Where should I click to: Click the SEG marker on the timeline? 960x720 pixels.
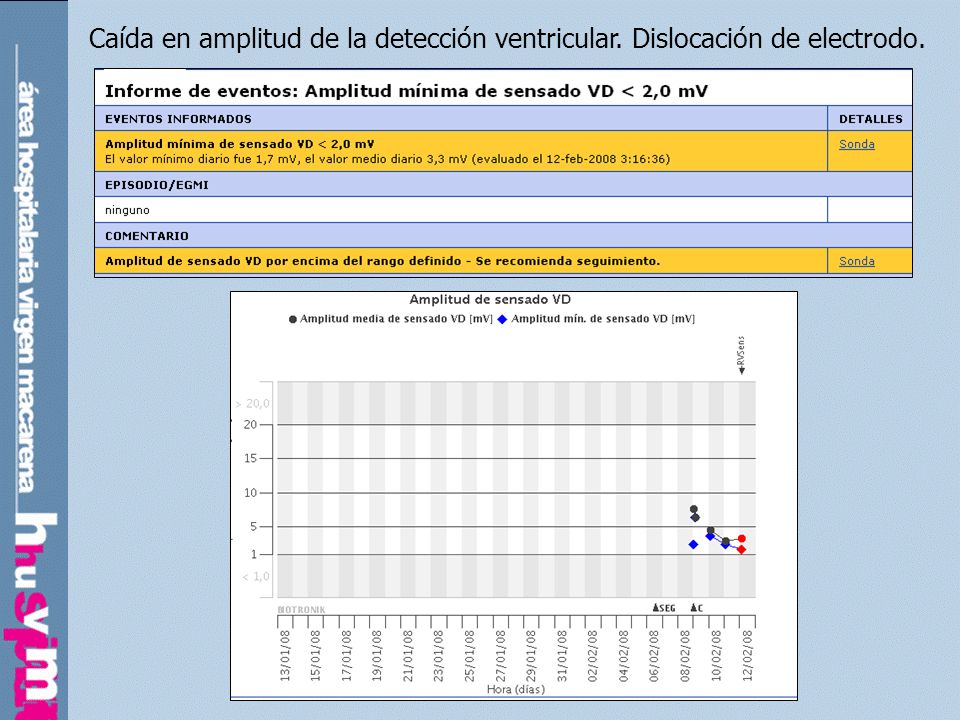(664, 608)
